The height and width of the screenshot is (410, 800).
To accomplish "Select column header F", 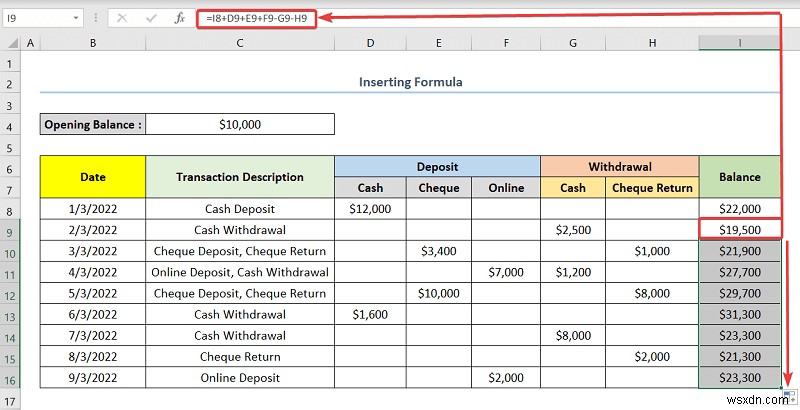I will (506, 43).
